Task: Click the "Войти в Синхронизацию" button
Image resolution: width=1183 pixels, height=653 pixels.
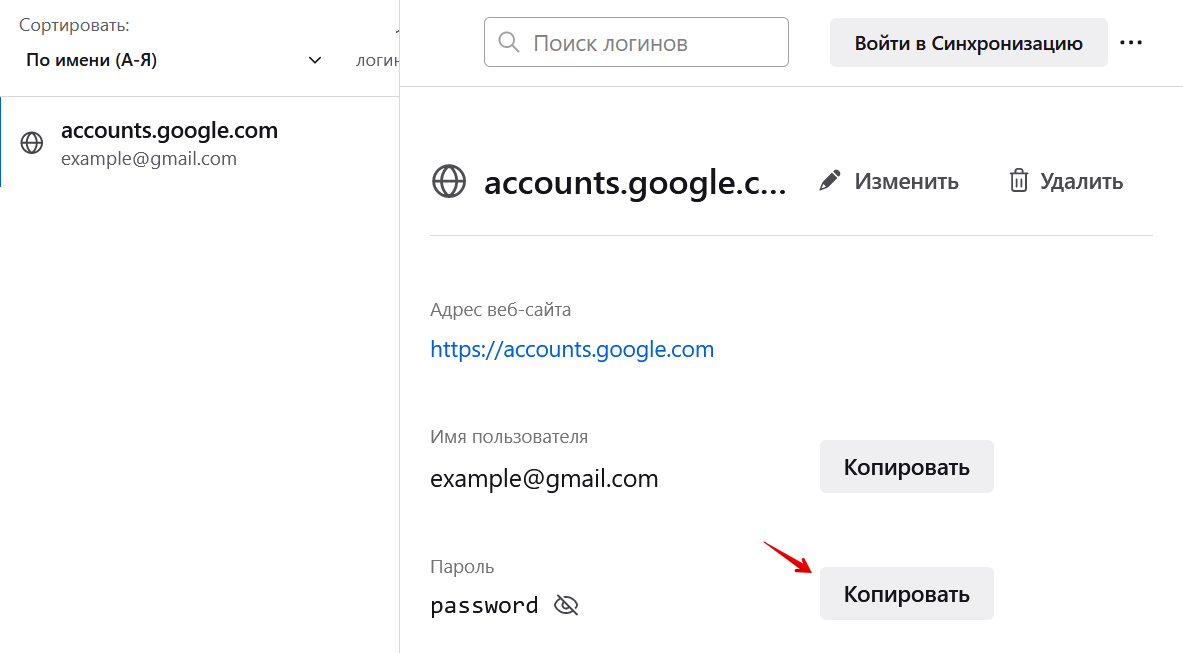Action: pos(968,43)
